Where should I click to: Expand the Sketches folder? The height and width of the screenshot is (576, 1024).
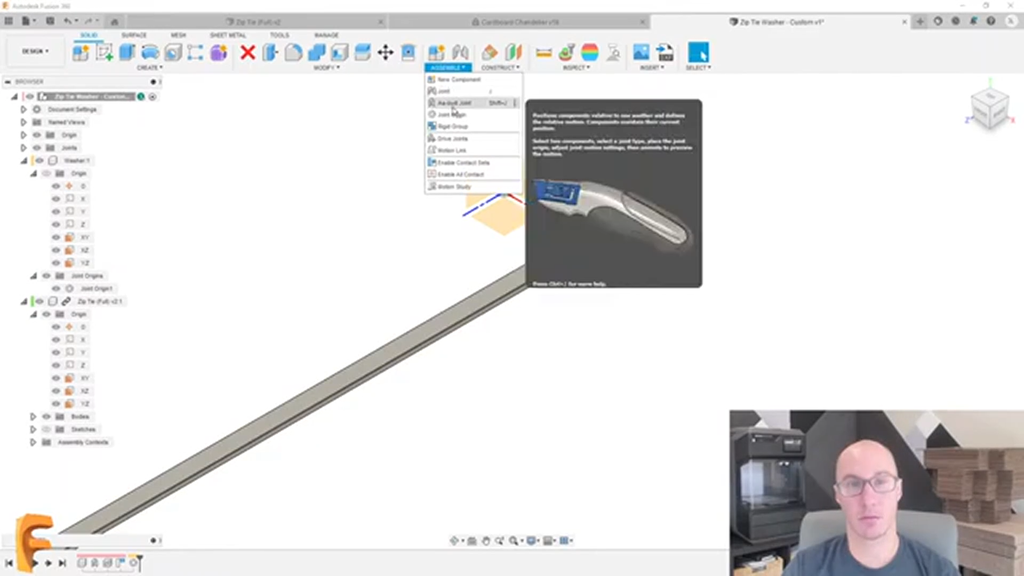pos(33,429)
